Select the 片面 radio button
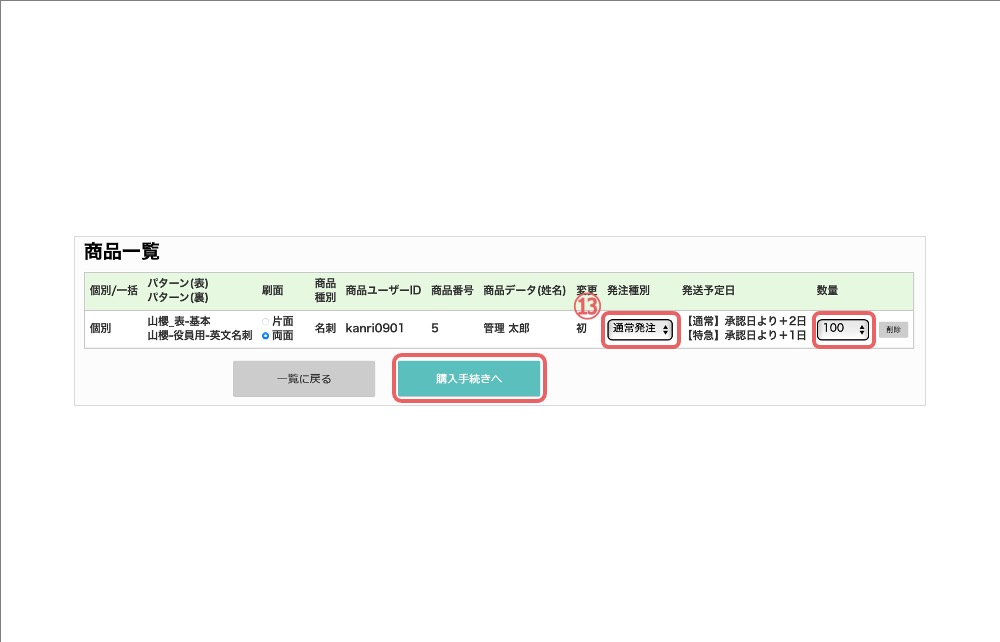This screenshot has width=1000, height=642. (265, 321)
